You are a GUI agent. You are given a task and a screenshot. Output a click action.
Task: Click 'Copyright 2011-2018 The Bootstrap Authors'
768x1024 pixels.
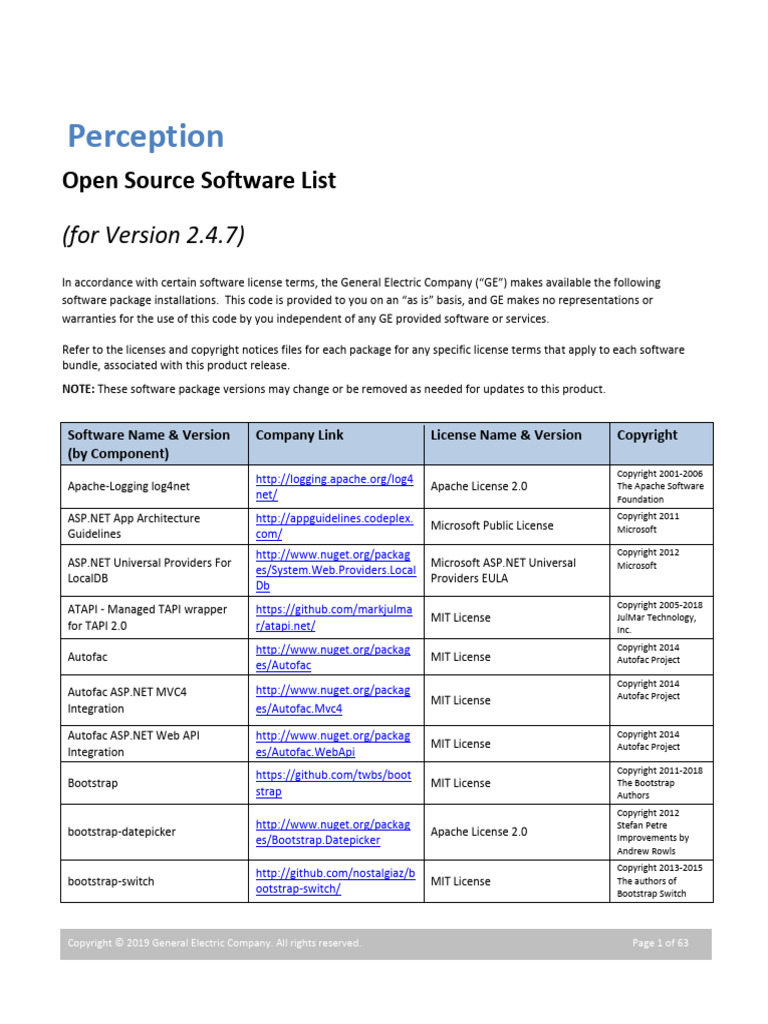click(x=660, y=782)
